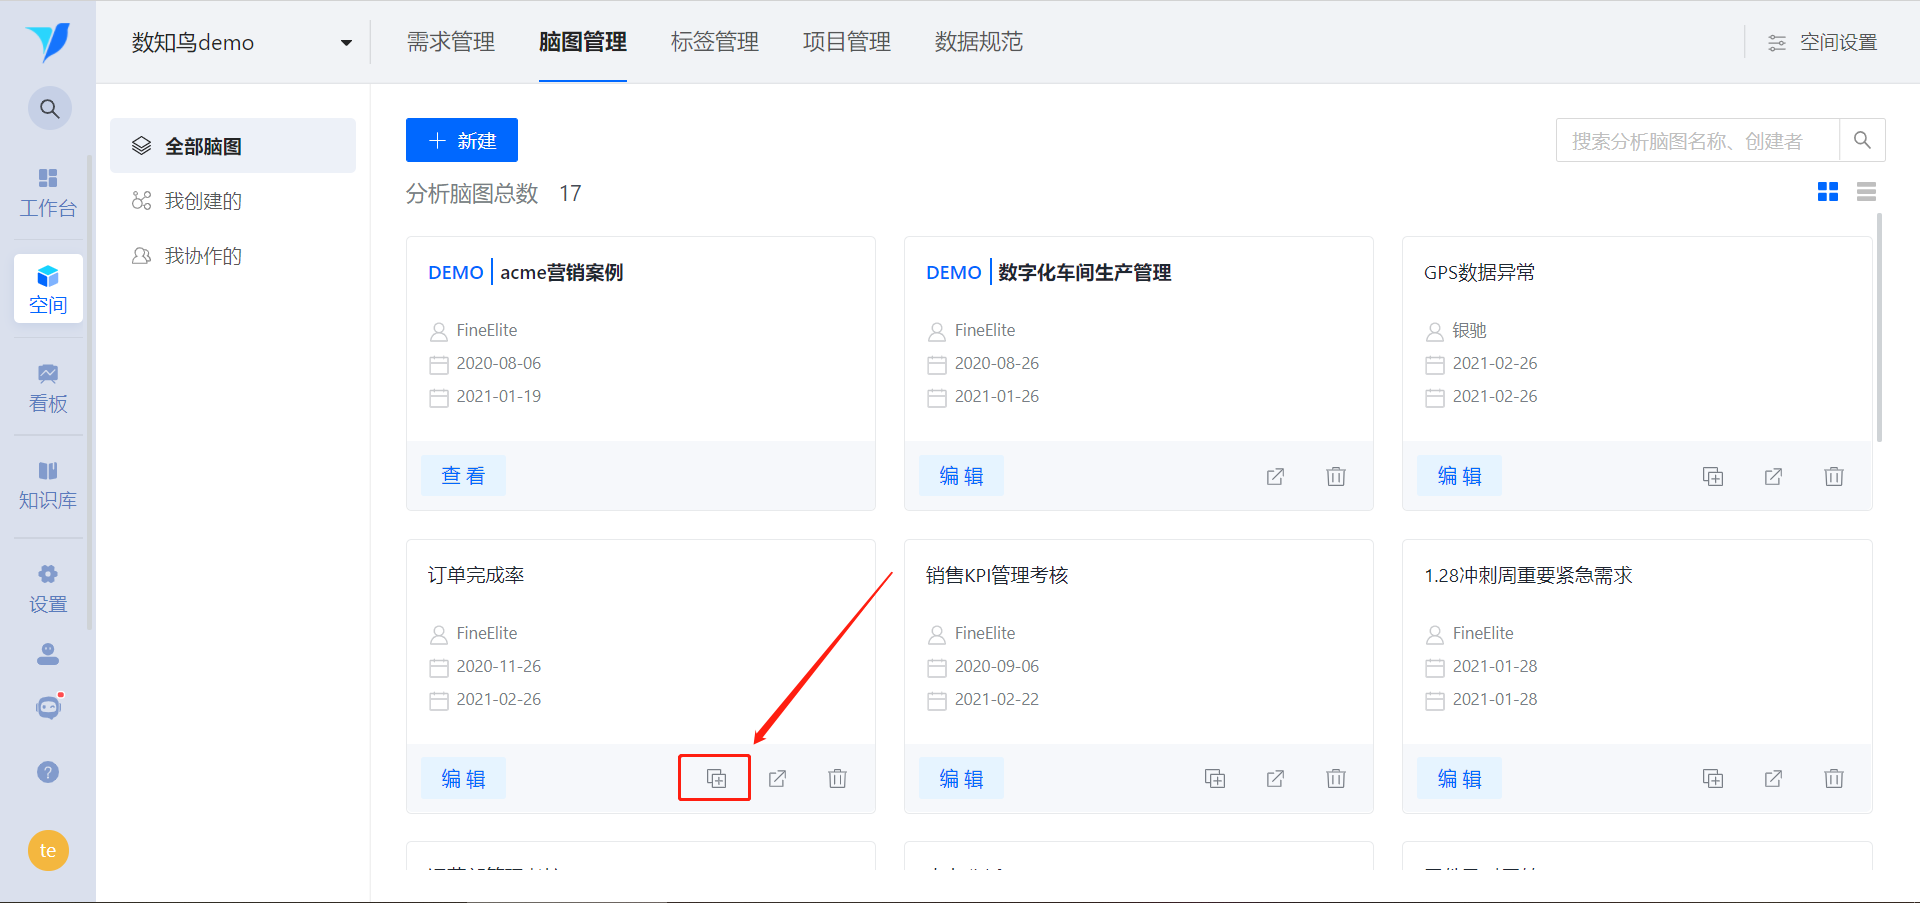Open 看板 from the sidebar
Viewport: 1920px width, 903px height.
pos(48,389)
